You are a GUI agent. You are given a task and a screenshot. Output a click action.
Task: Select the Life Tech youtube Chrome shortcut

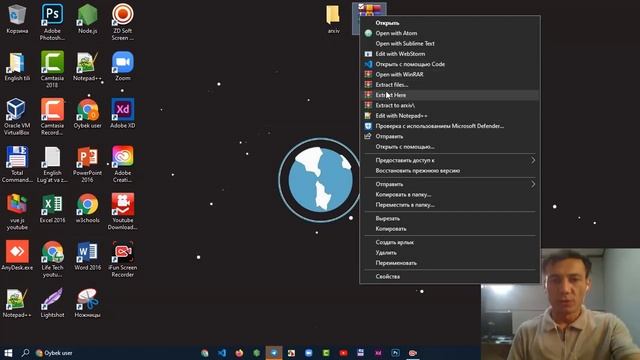click(x=52, y=258)
